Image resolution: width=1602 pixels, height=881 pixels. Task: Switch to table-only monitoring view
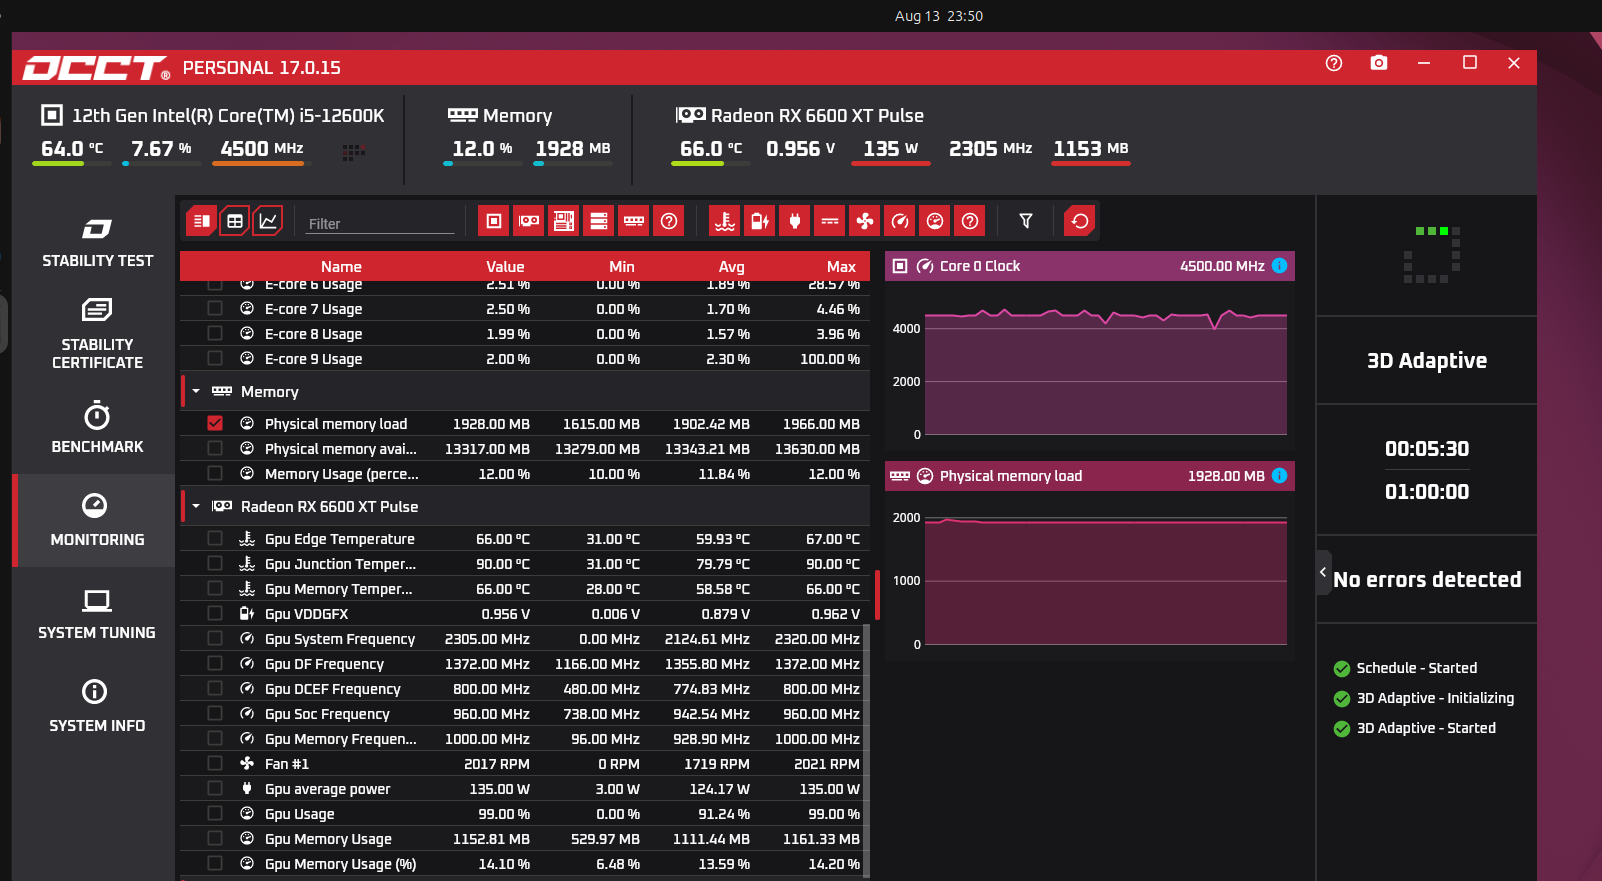(x=235, y=221)
